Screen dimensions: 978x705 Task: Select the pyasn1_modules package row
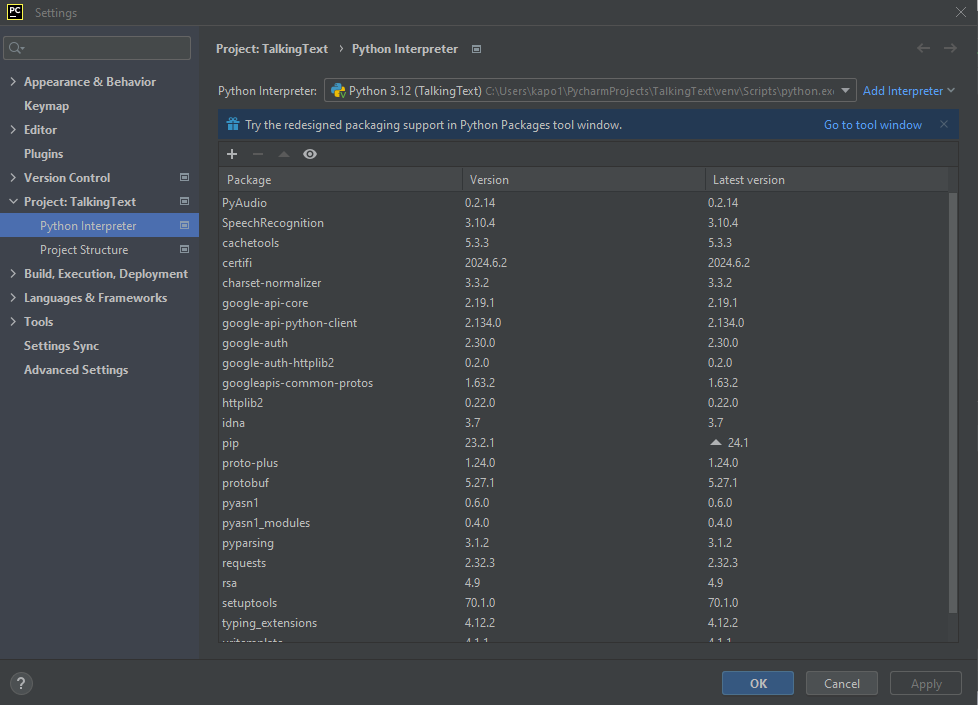pyautogui.click(x=584, y=523)
